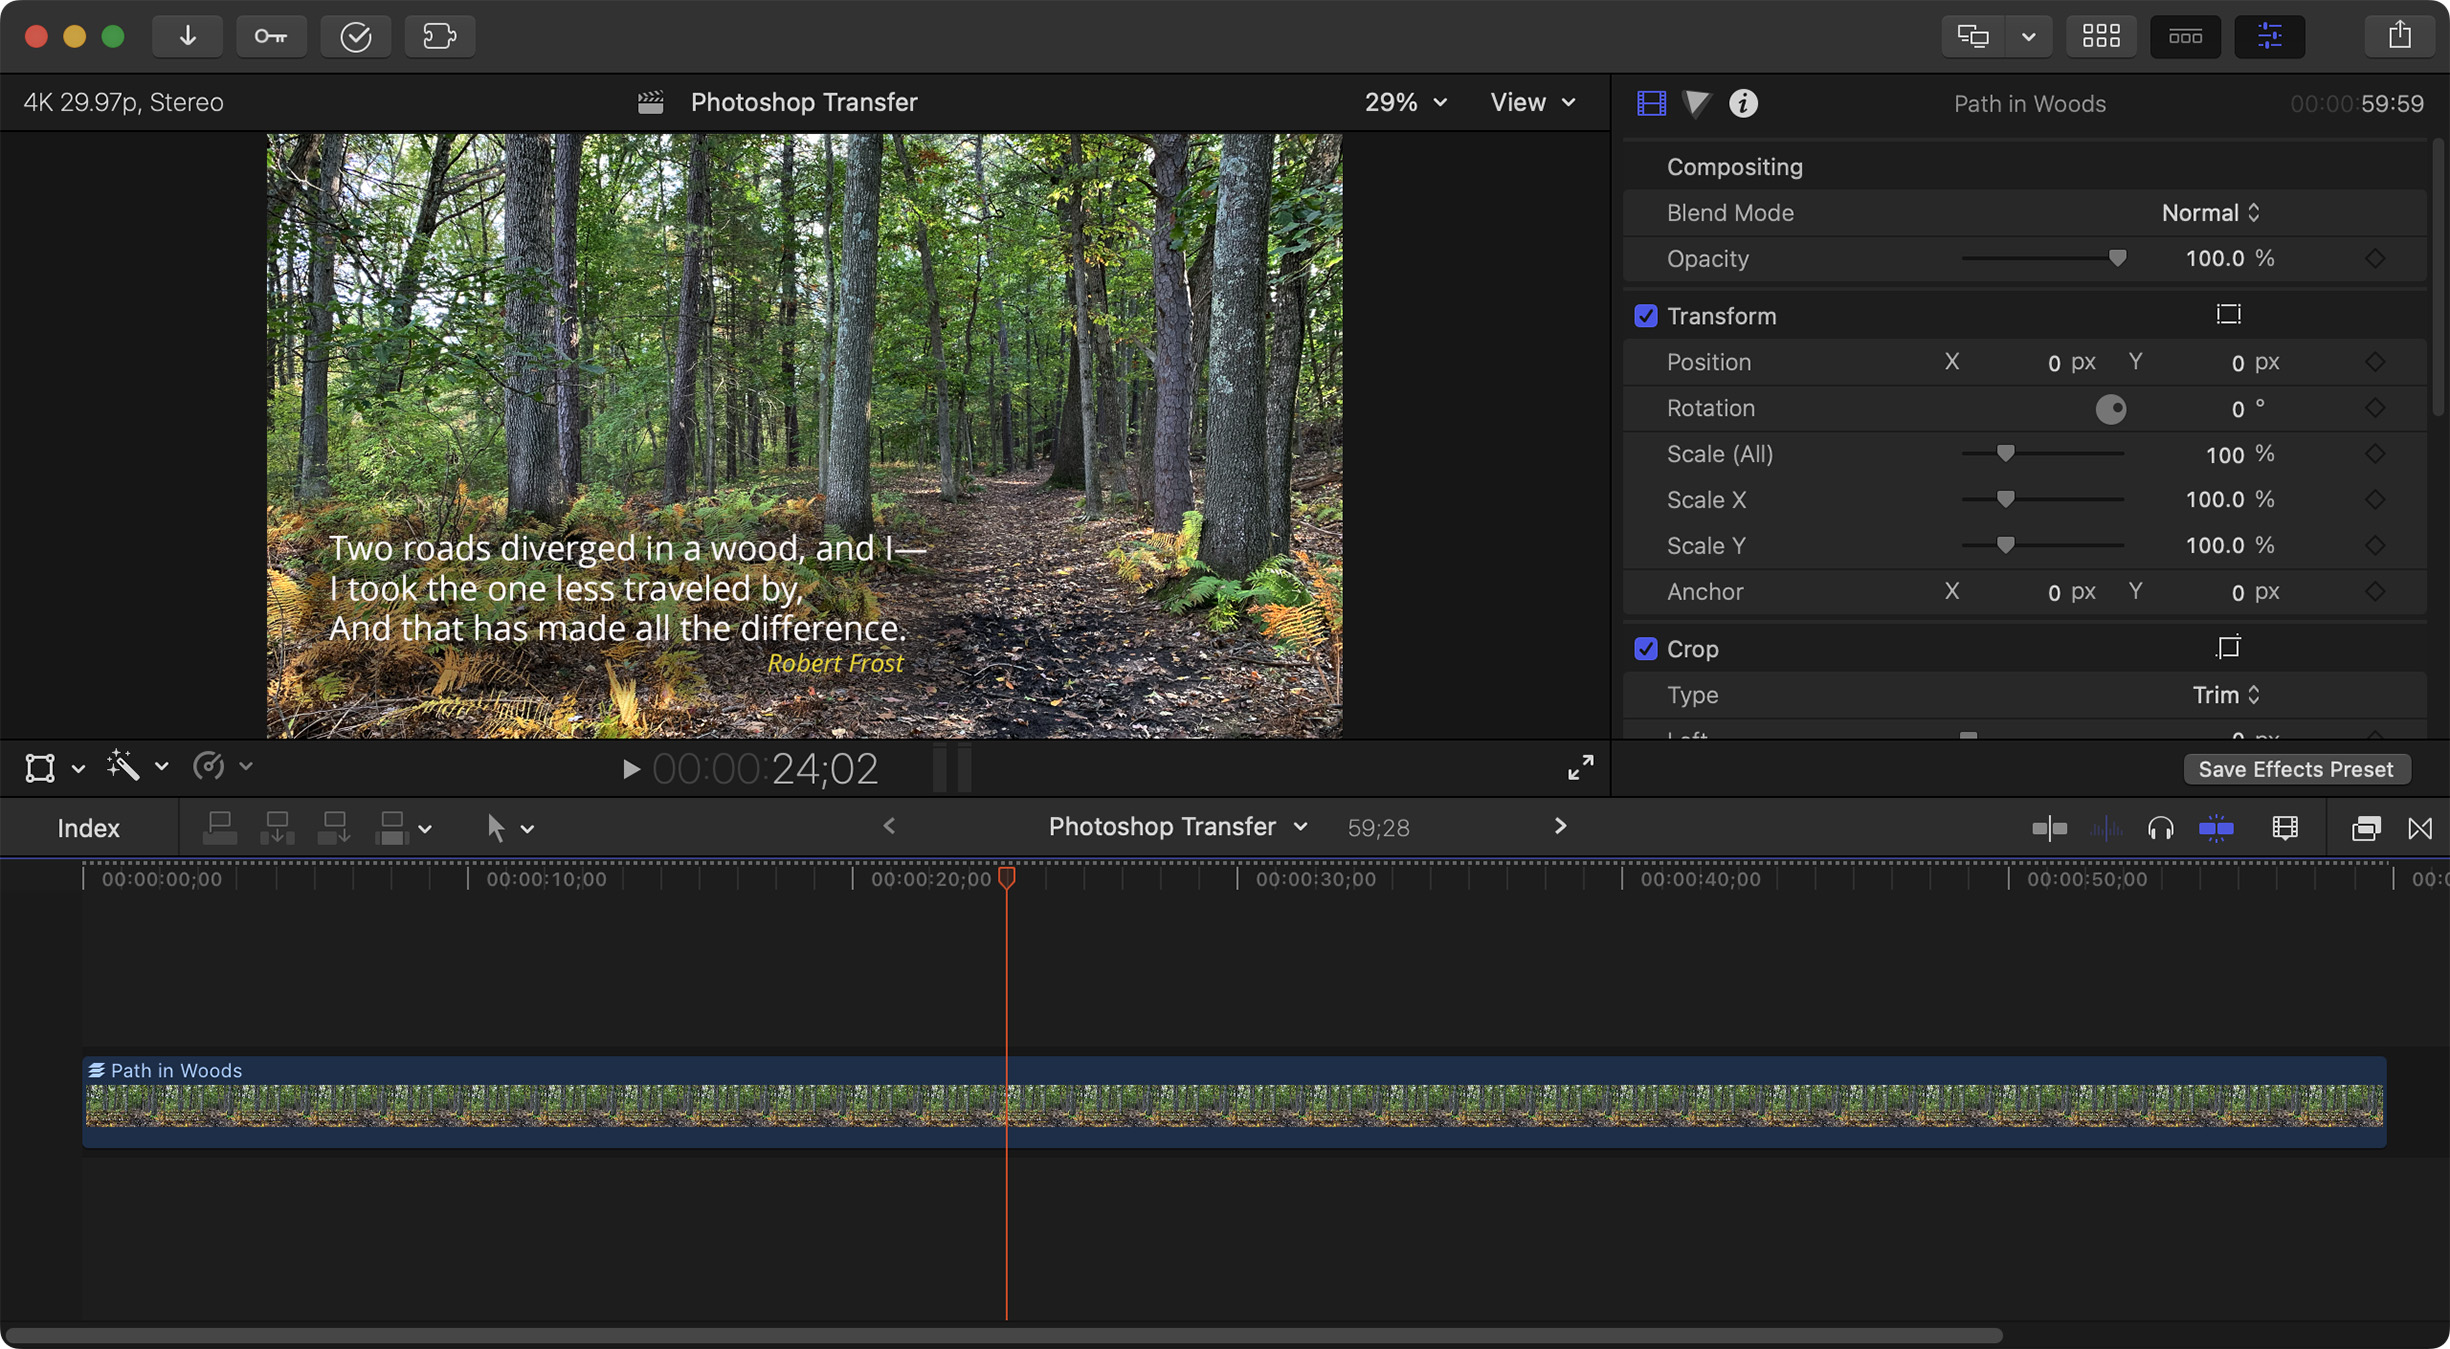This screenshot has height=1349, width=2450.
Task: Disable the Transform checkbox
Action: [1645, 316]
